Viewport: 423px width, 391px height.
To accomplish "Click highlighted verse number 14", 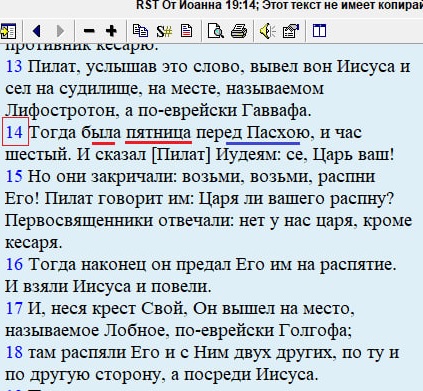I will tap(14, 132).
